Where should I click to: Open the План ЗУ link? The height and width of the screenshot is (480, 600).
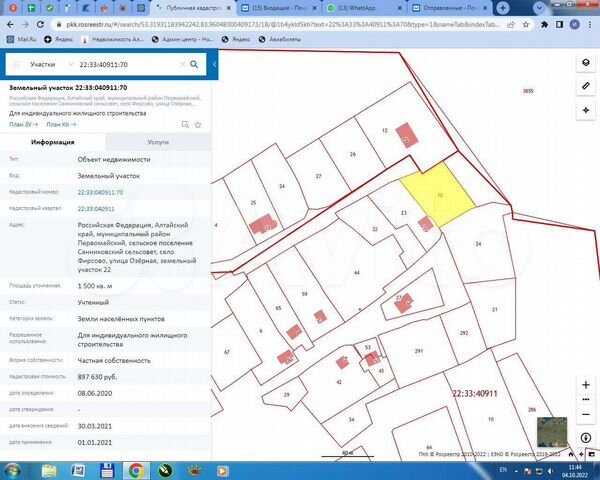coord(23,124)
